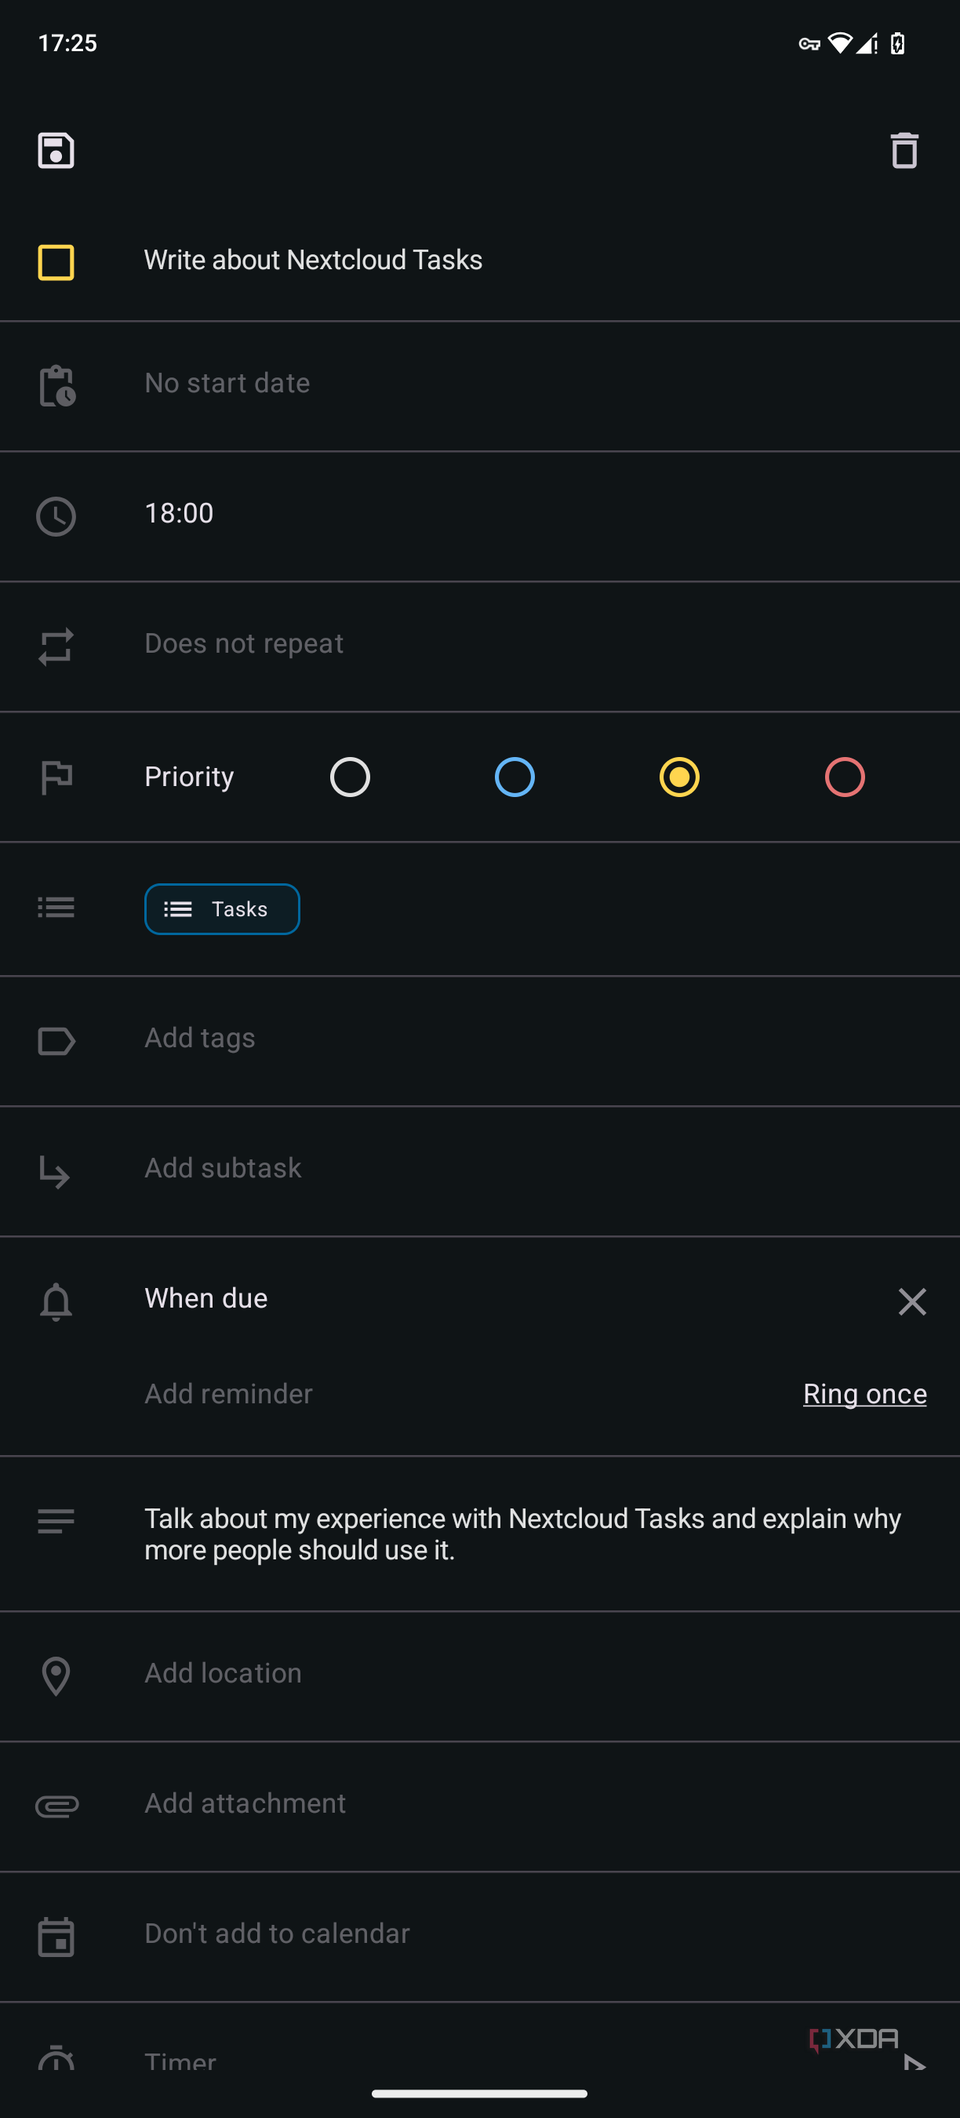Set a start date via 'No start date'

coord(227,383)
